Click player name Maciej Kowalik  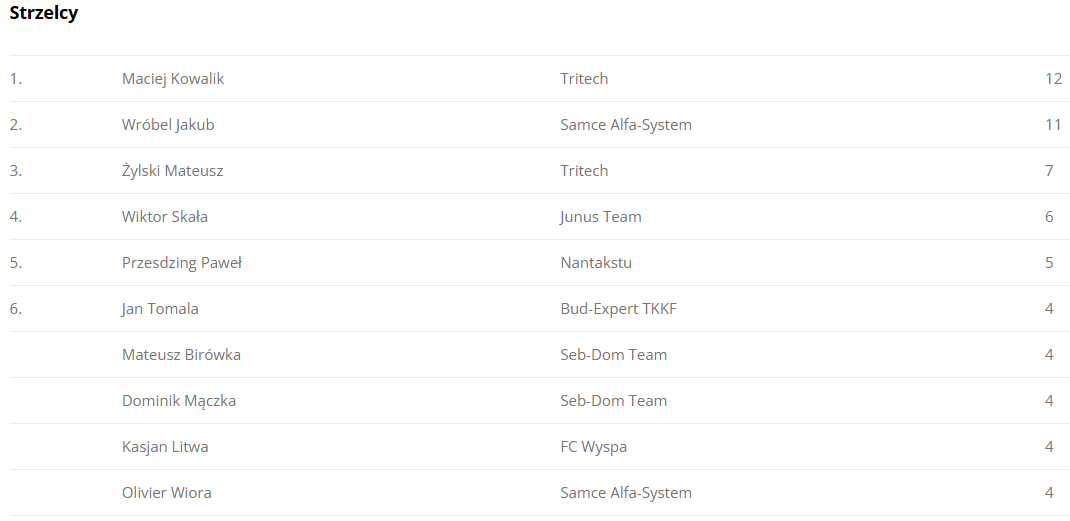(x=173, y=79)
